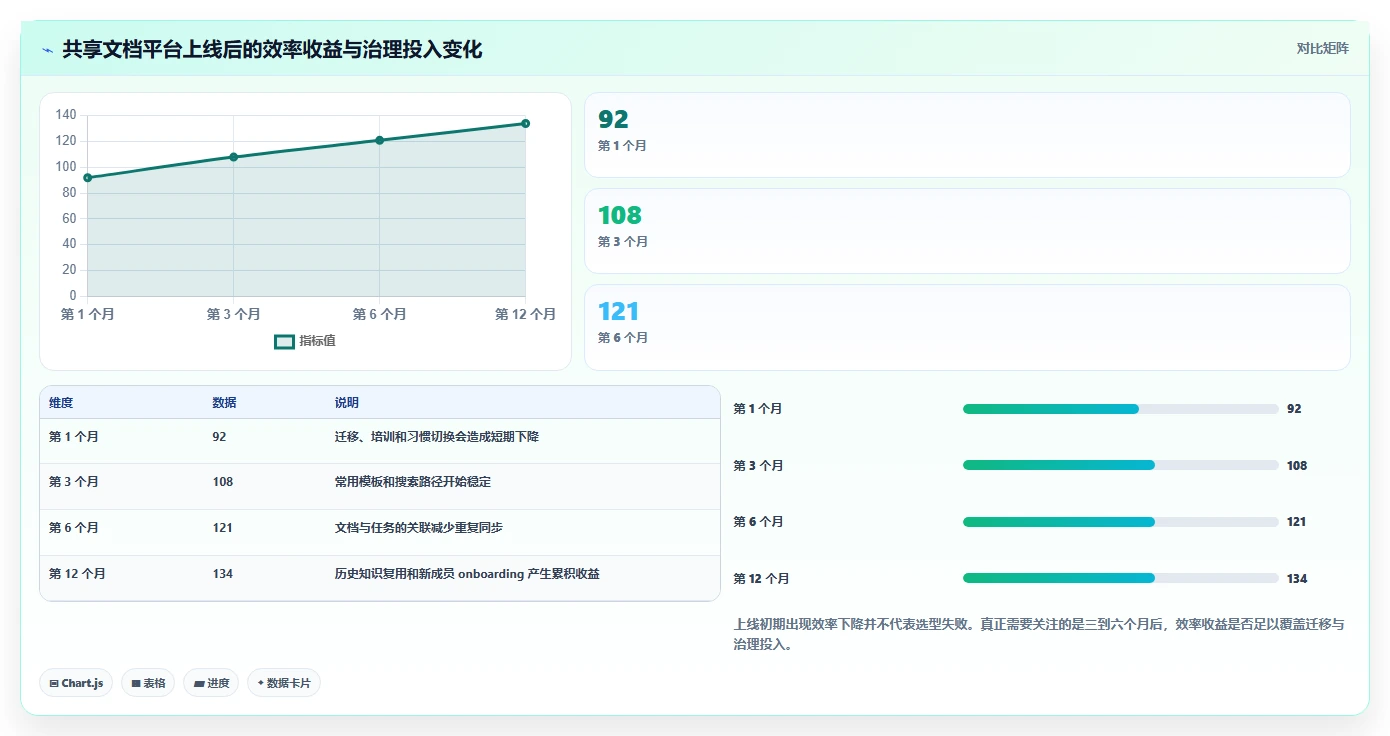The image size is (1390, 736).
Task: Click the x-axis label 第 12 个月
Action: click(x=525, y=314)
